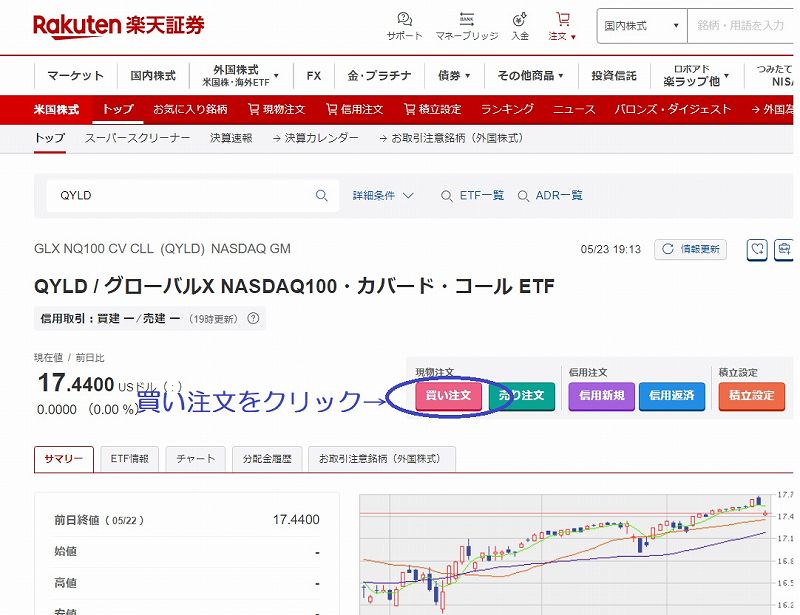Click the deposit (入金) icon
This screenshot has height=615, width=800.
520,26
